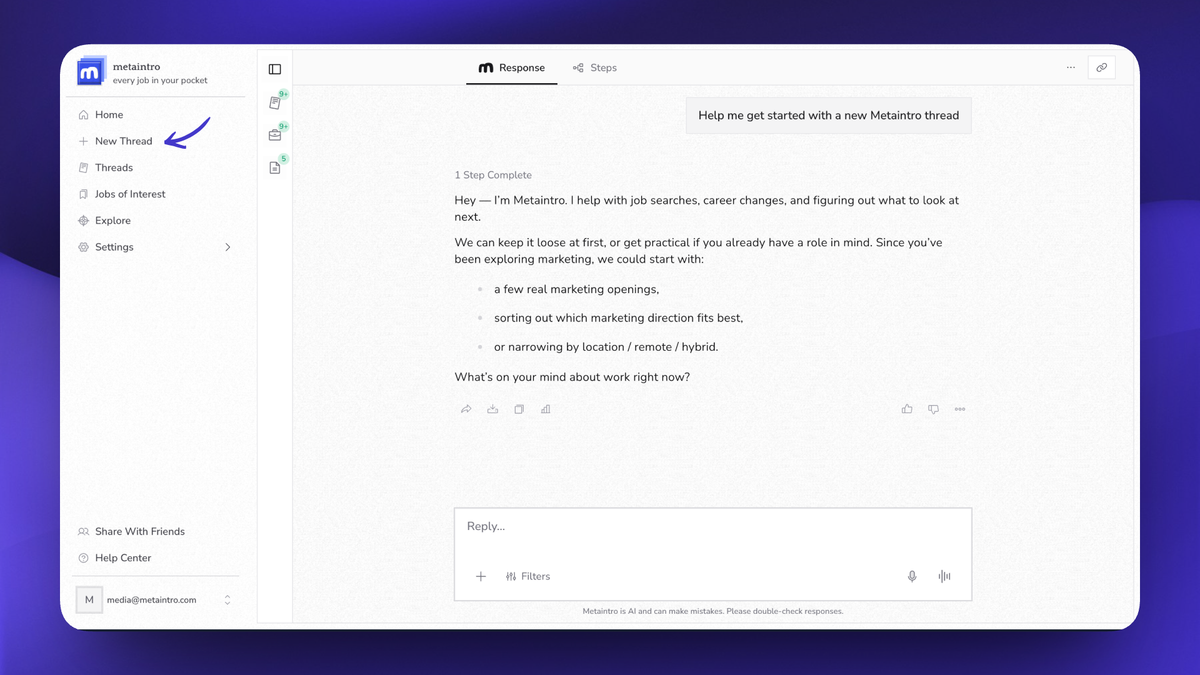The width and height of the screenshot is (1200, 675).
Task: Open the document icon with badge 5
Action: [275, 168]
